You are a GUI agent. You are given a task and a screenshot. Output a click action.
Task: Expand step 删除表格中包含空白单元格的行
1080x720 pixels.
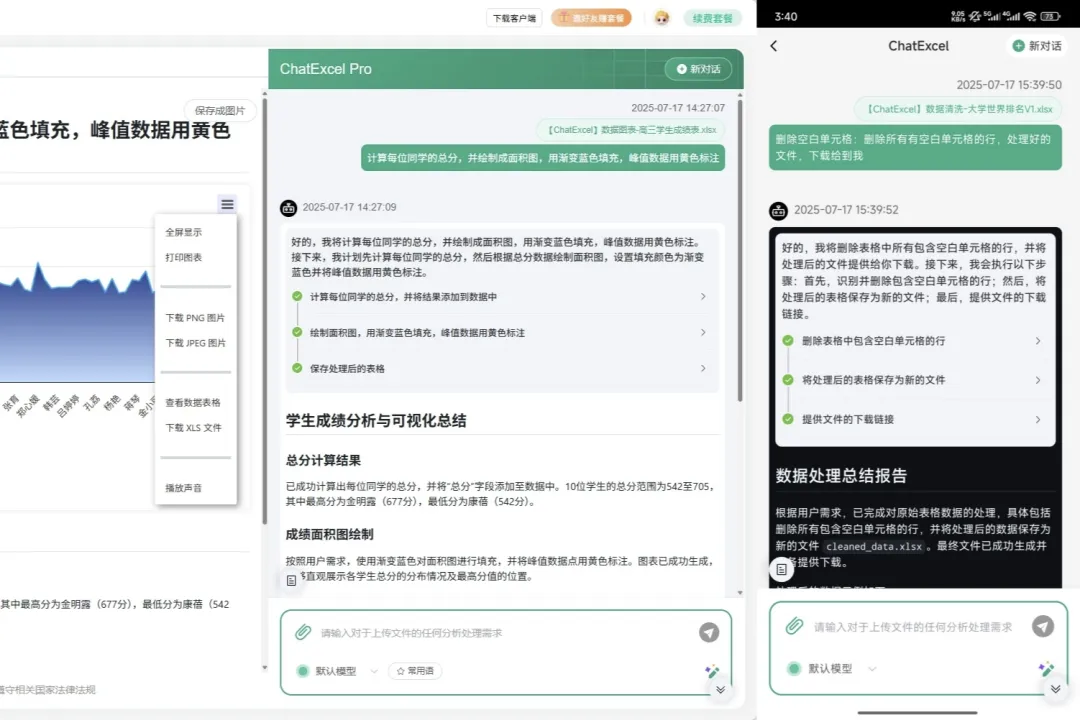click(x=915, y=341)
